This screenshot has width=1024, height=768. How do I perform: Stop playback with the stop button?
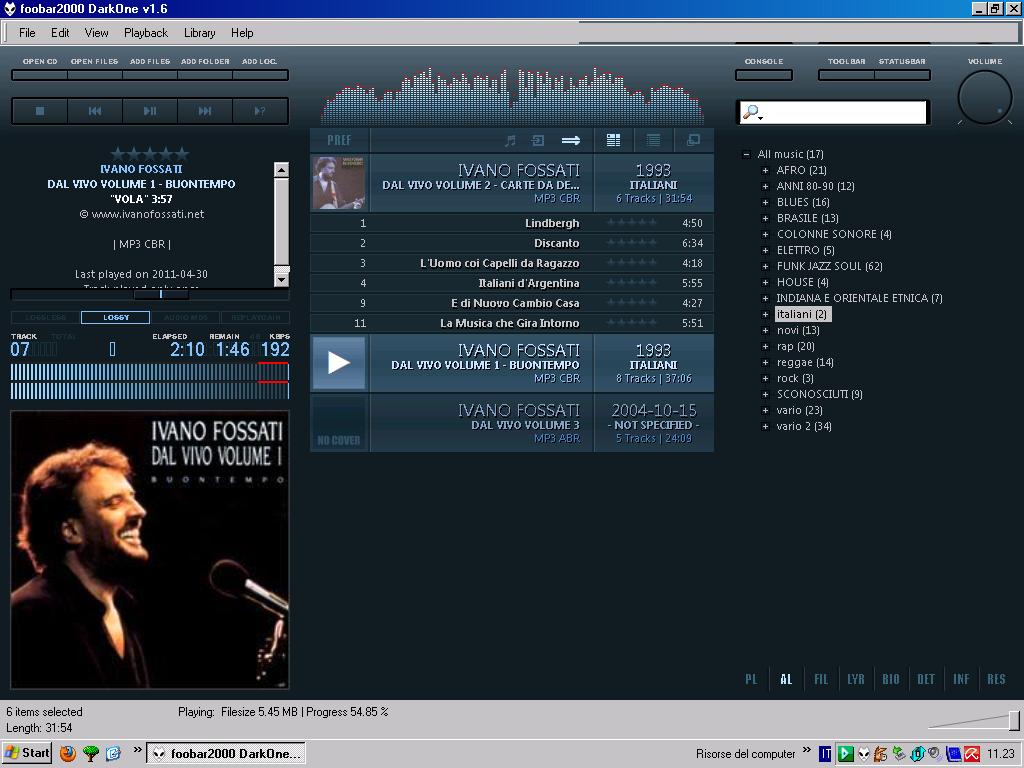(40, 111)
